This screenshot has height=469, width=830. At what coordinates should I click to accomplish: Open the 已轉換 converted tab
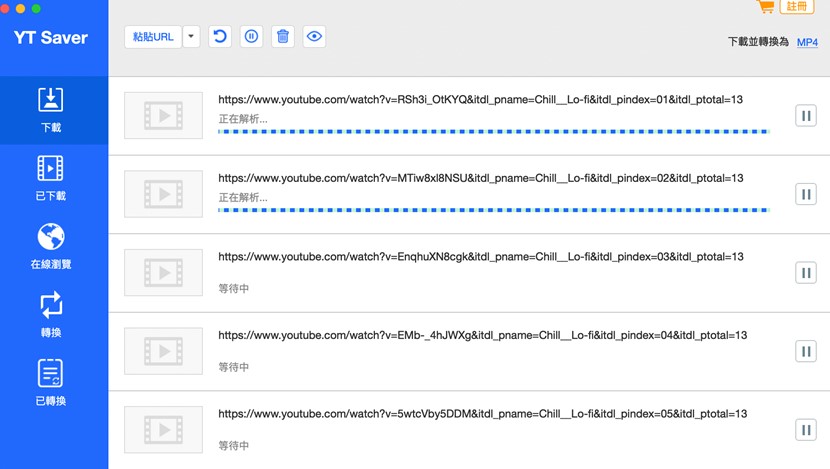[x=52, y=384]
